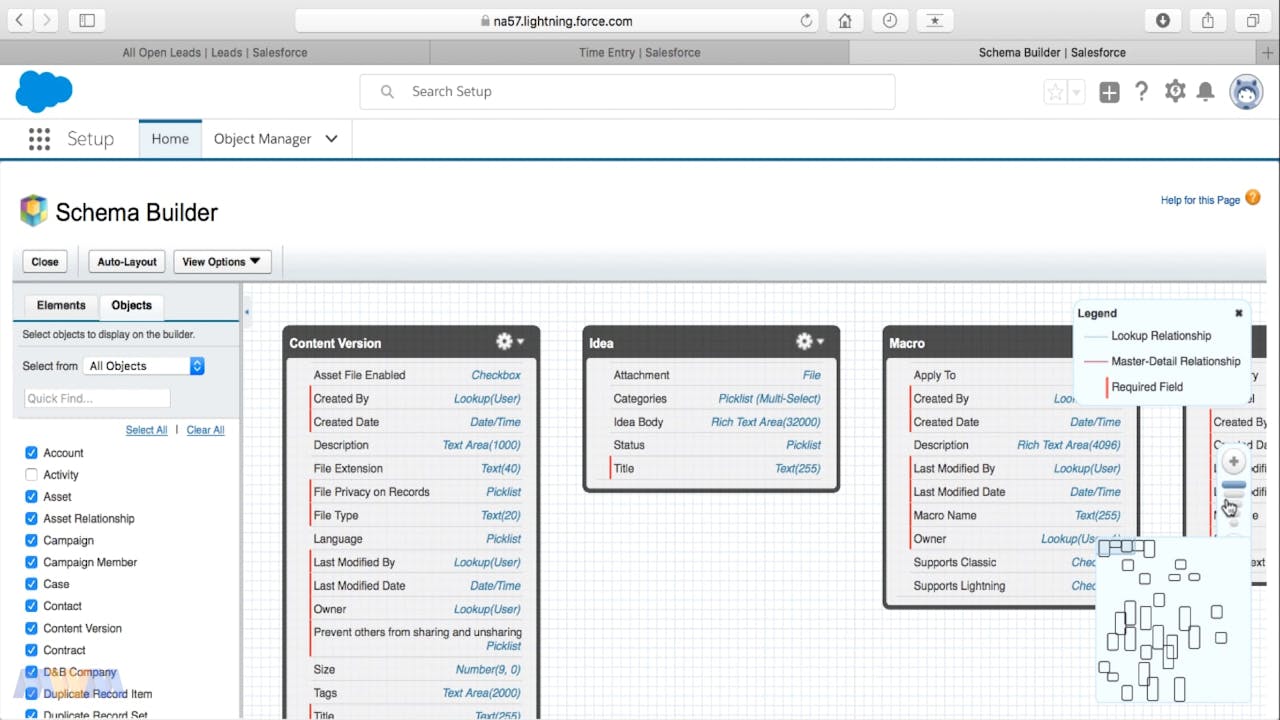Expand the All Objects select list

(x=146, y=366)
